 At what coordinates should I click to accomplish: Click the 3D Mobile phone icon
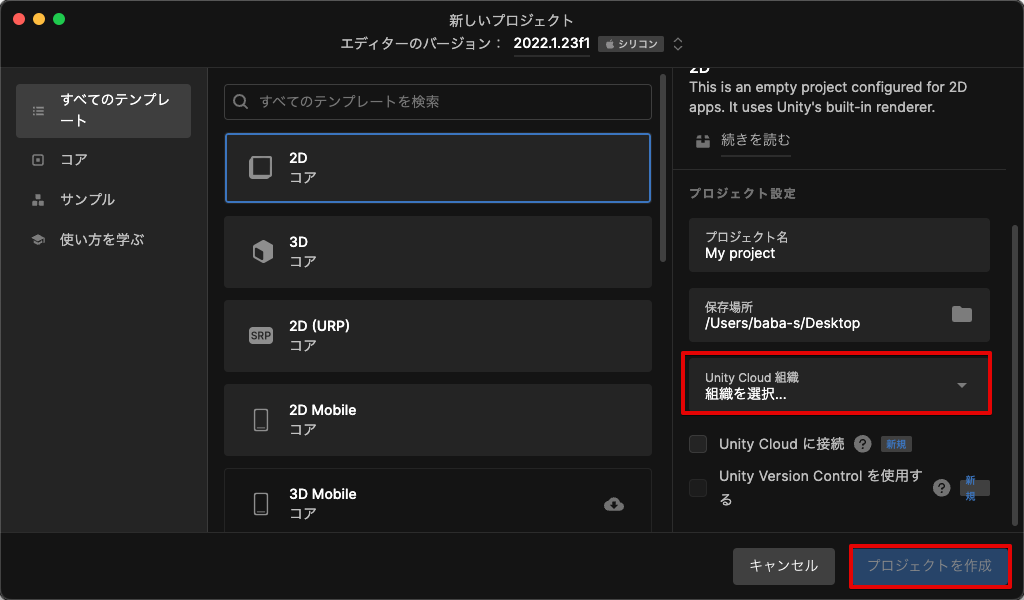pos(261,504)
